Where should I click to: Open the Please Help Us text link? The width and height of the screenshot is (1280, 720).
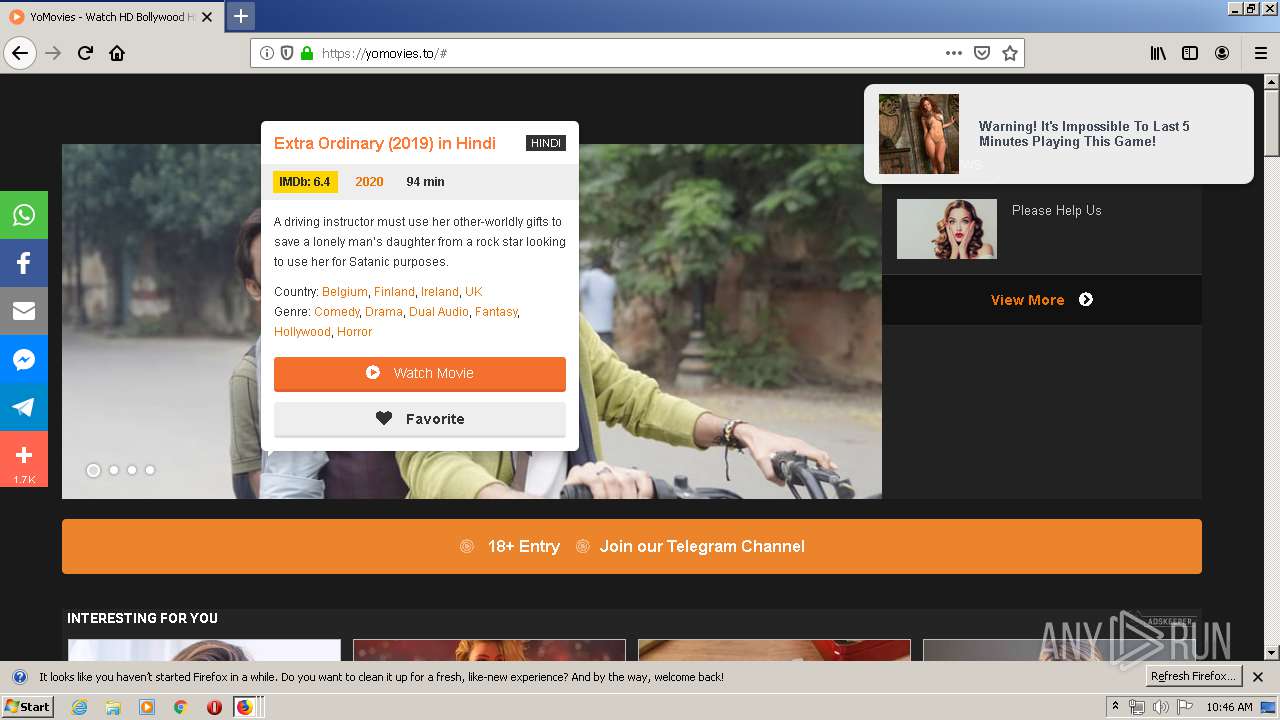point(1056,210)
